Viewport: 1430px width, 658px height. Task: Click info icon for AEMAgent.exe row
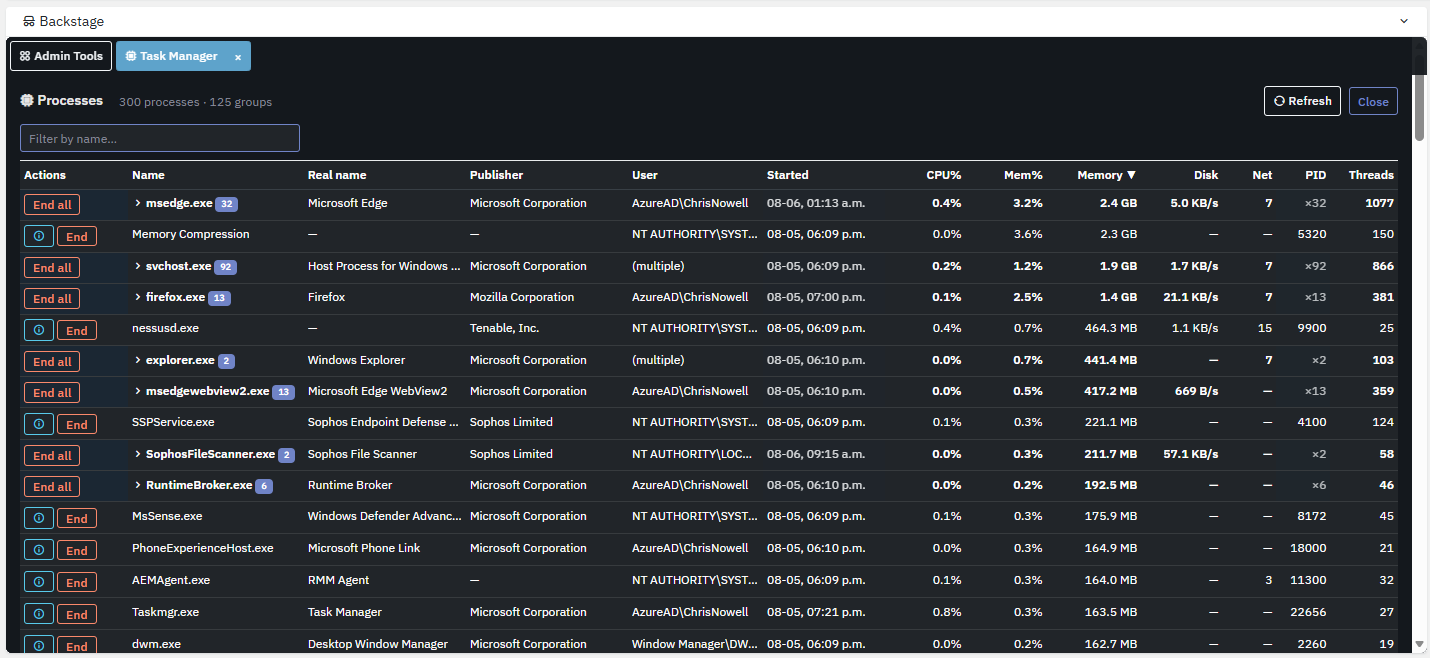point(38,582)
